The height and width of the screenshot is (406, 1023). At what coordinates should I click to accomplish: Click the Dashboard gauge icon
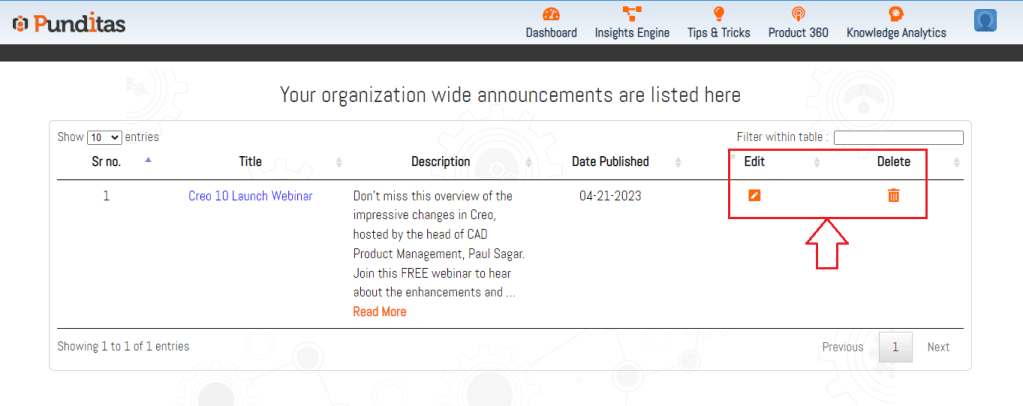pos(551,14)
